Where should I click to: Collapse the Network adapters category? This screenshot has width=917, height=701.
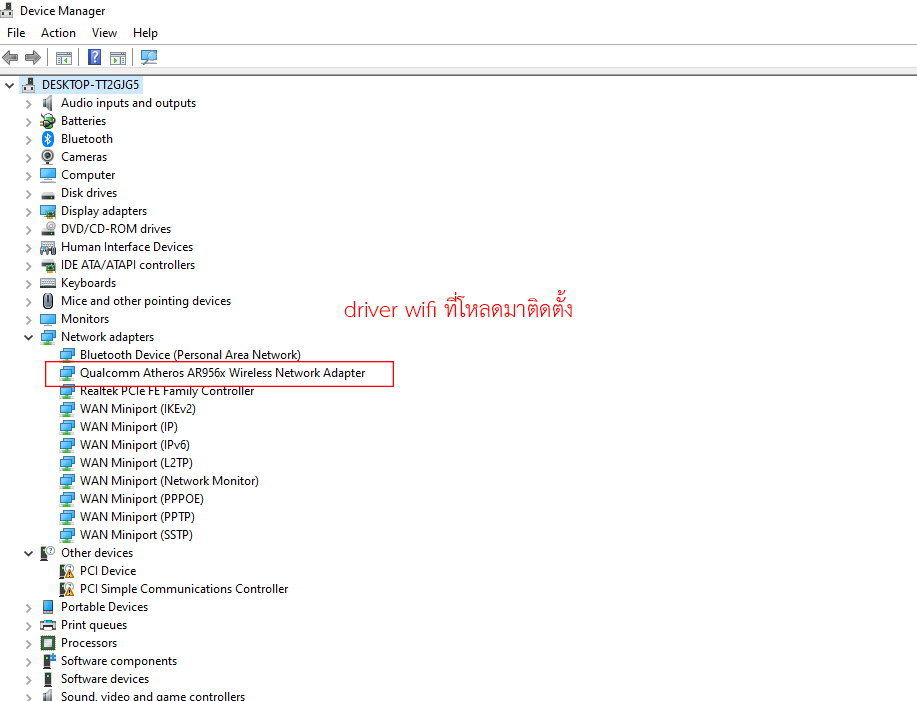tap(28, 337)
